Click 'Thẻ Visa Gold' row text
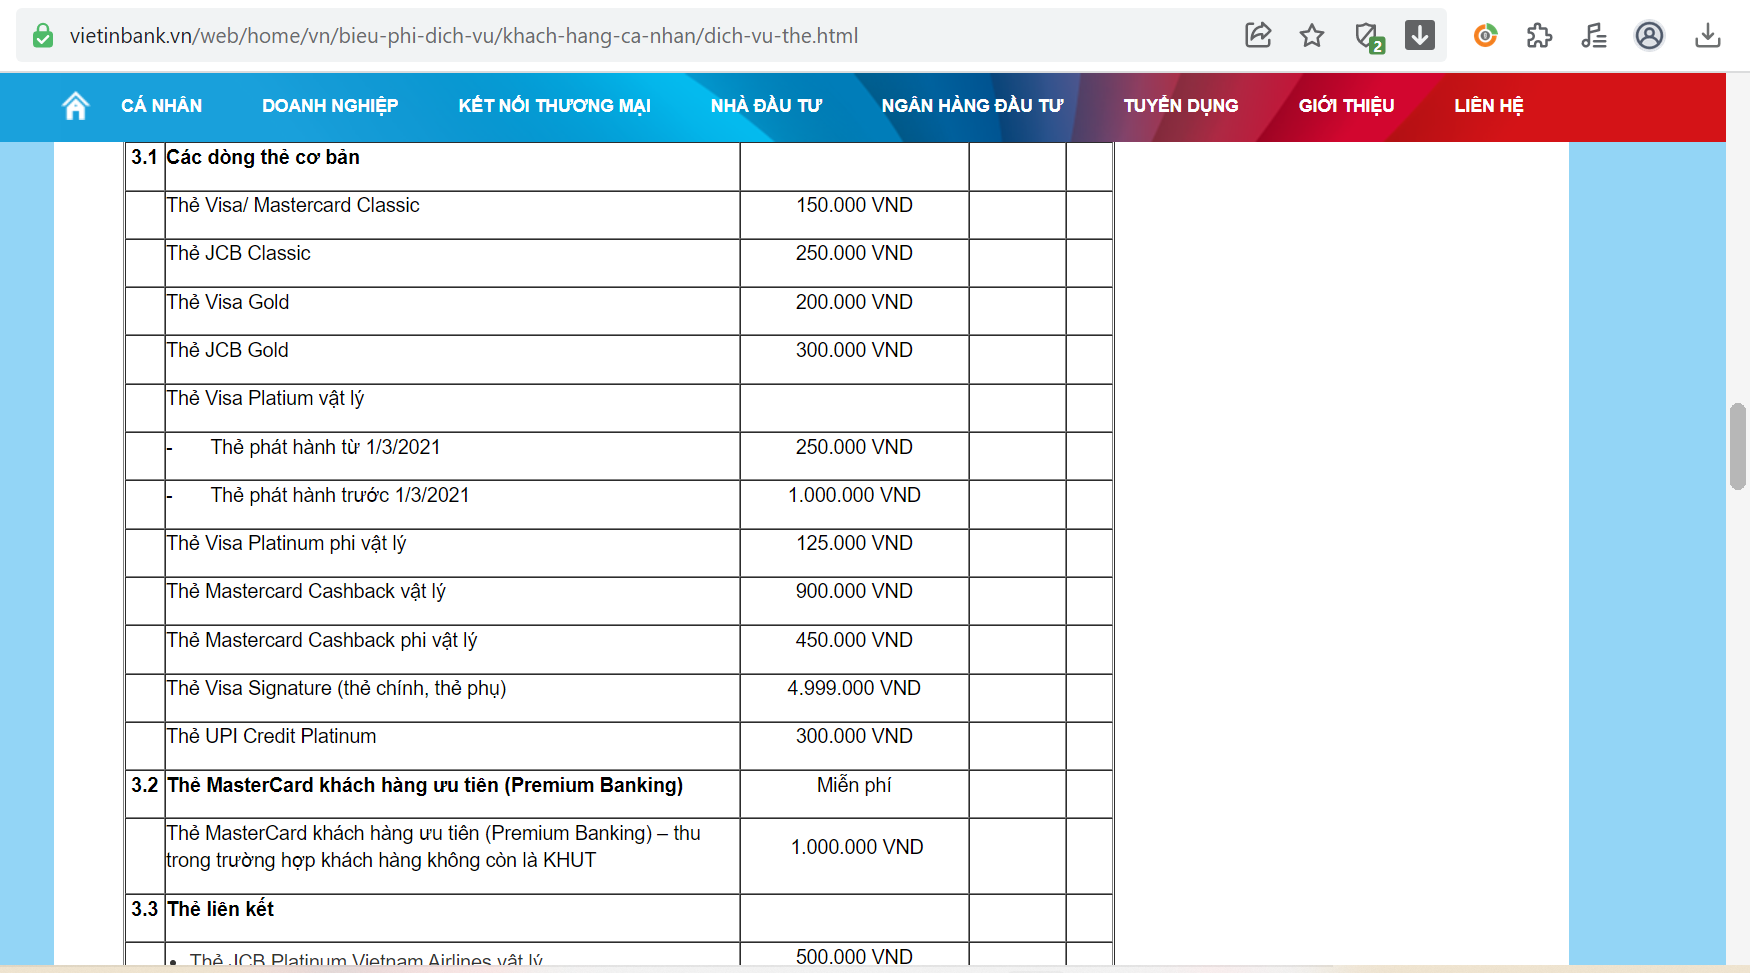 (227, 302)
